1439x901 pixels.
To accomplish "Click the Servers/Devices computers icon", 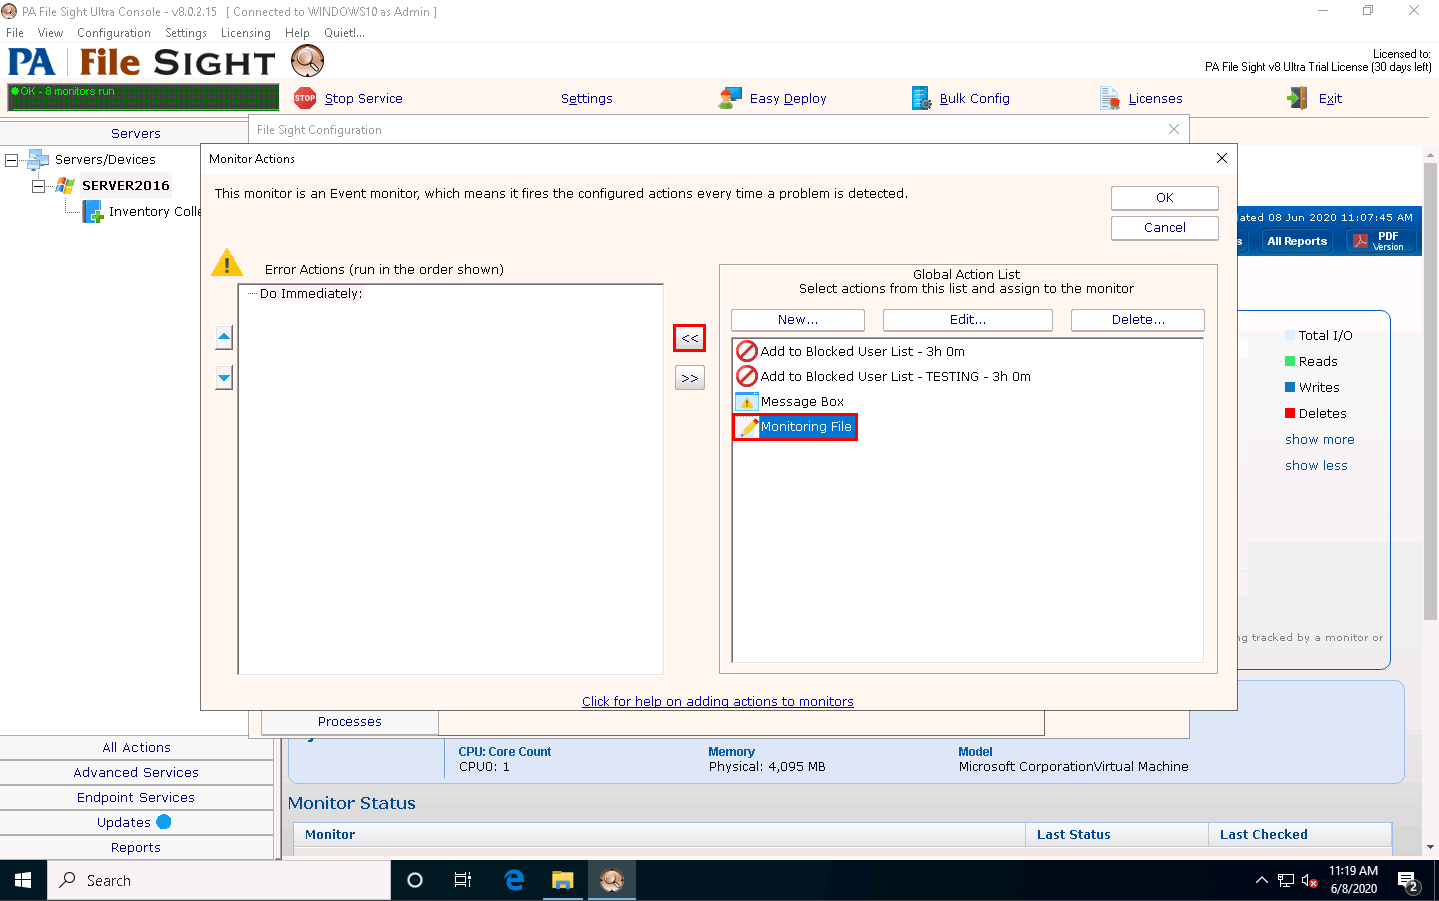I will click(x=38, y=159).
